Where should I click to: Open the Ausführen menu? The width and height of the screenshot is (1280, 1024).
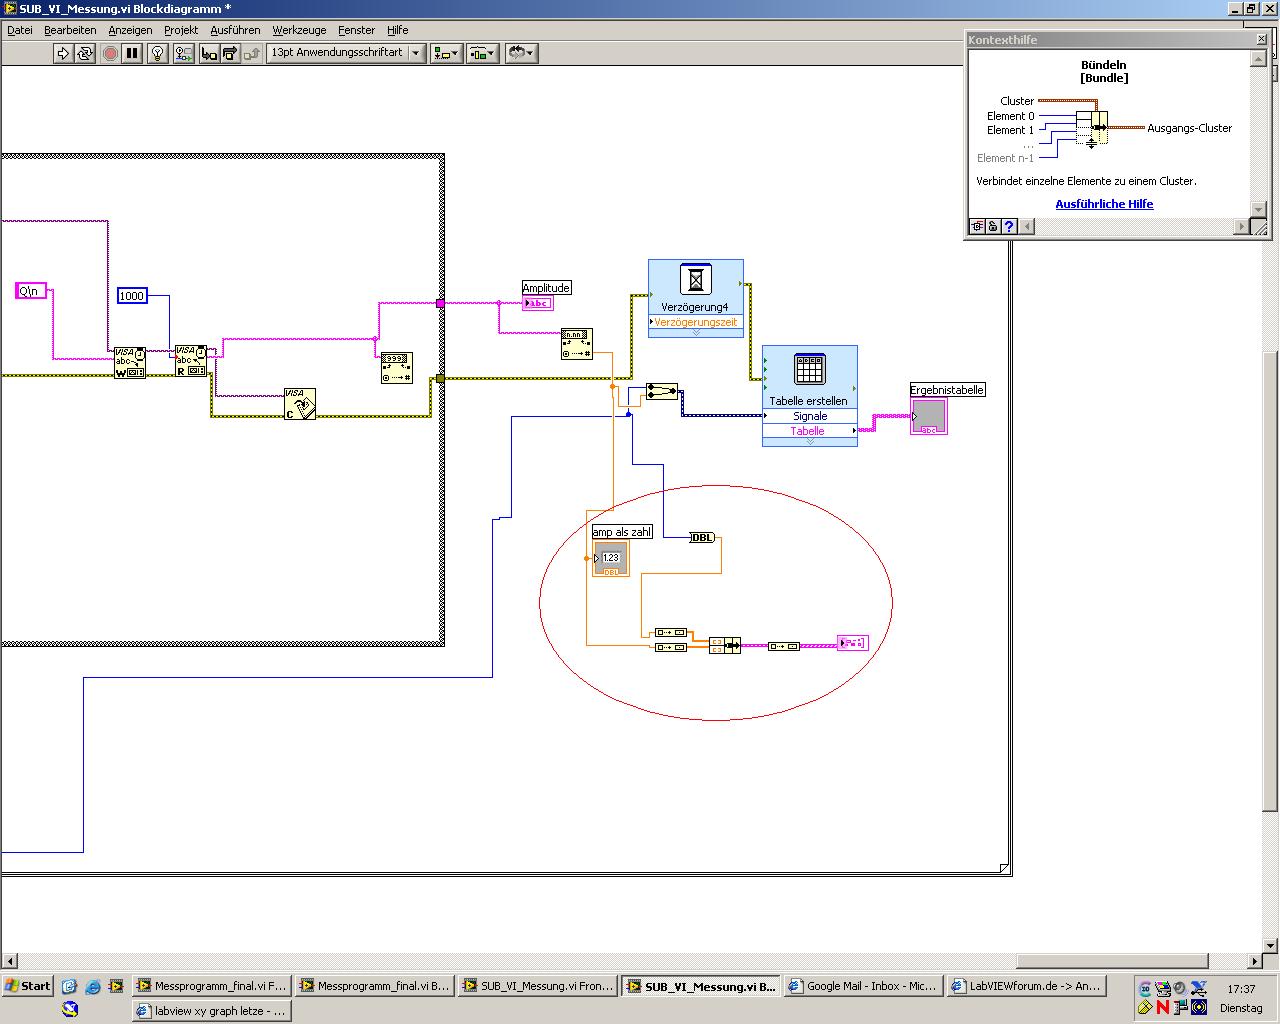(x=235, y=30)
